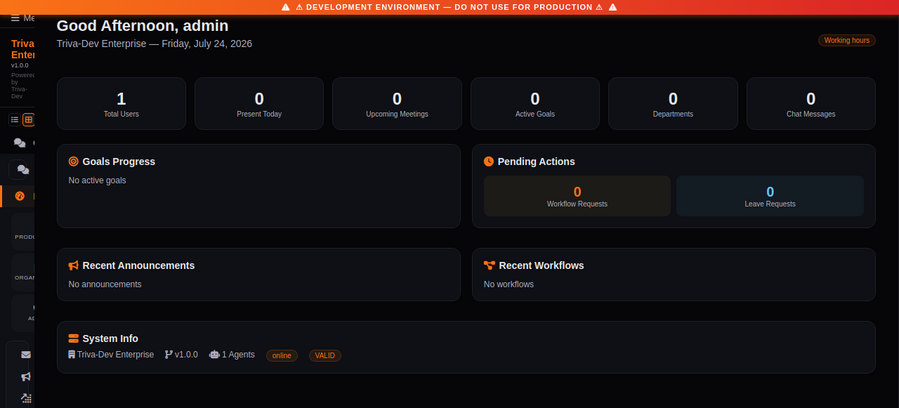Viewport: 899px width, 408px height.
Task: Open the Total Users stat card
Action: [122, 104]
